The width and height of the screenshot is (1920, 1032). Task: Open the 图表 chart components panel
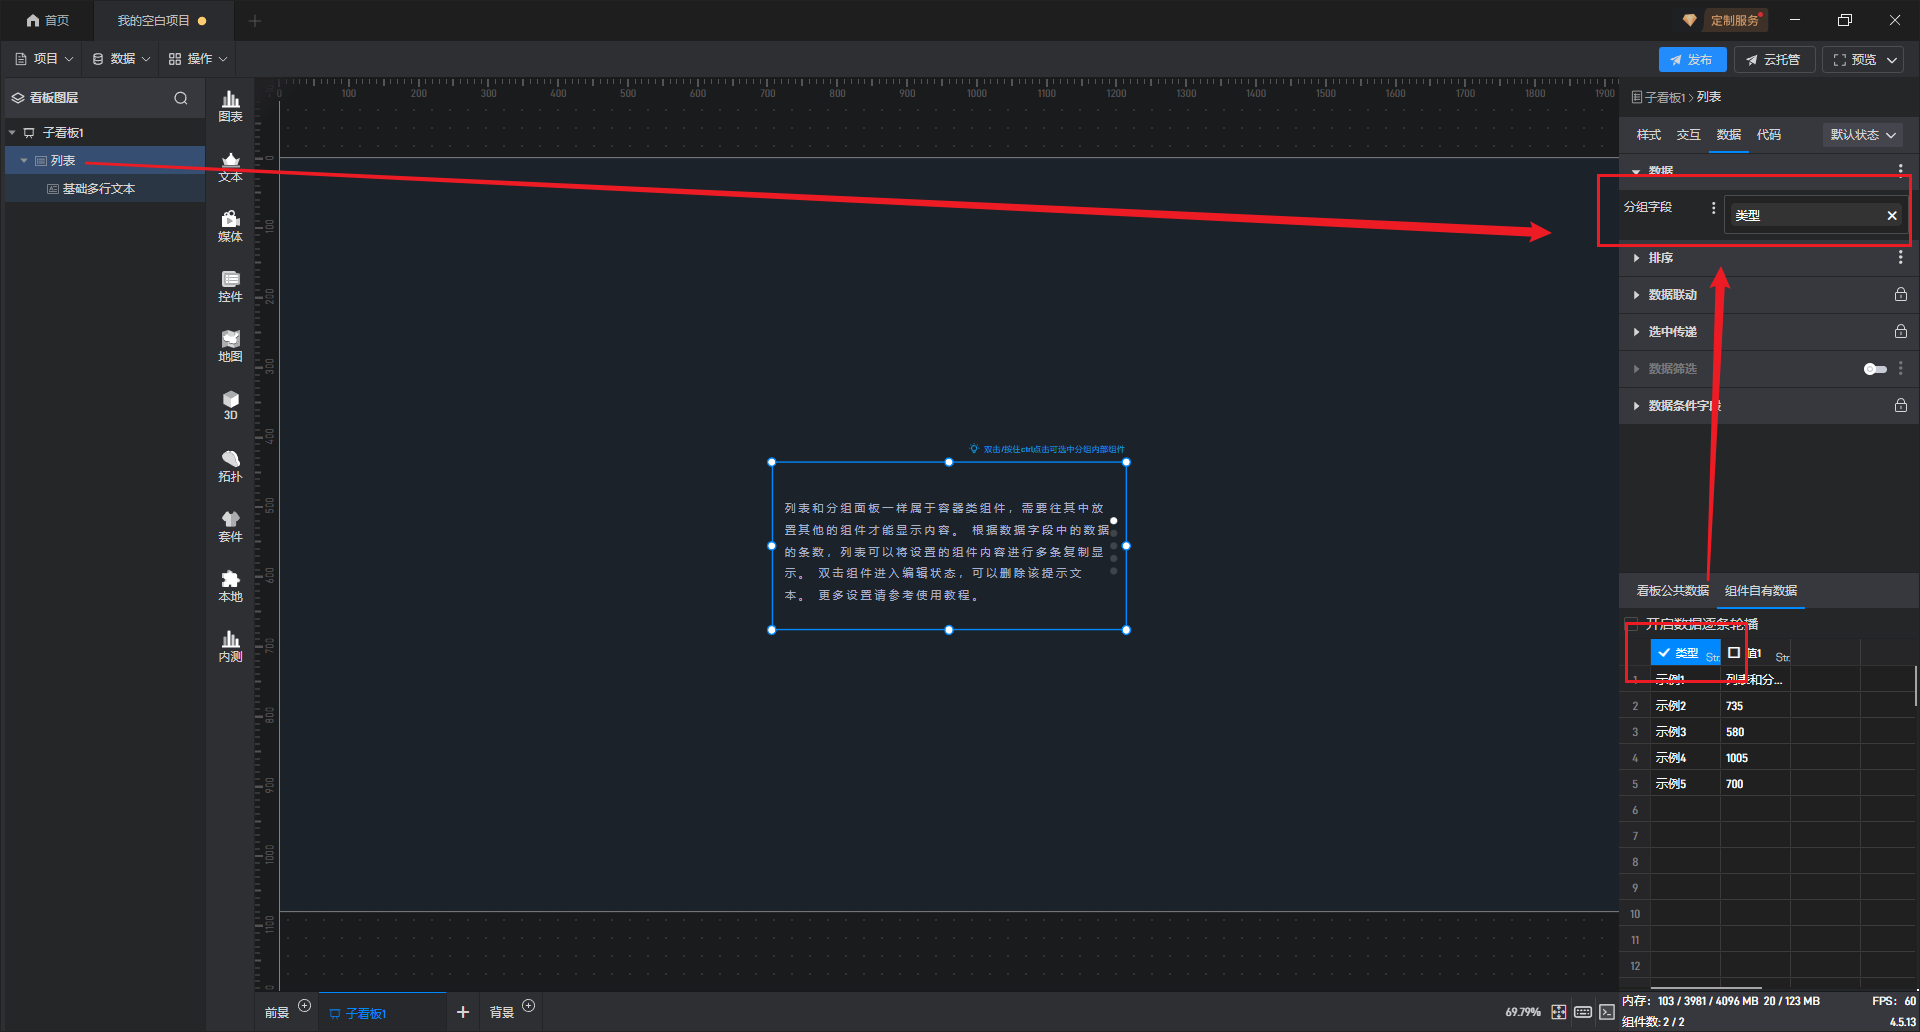tap(230, 105)
